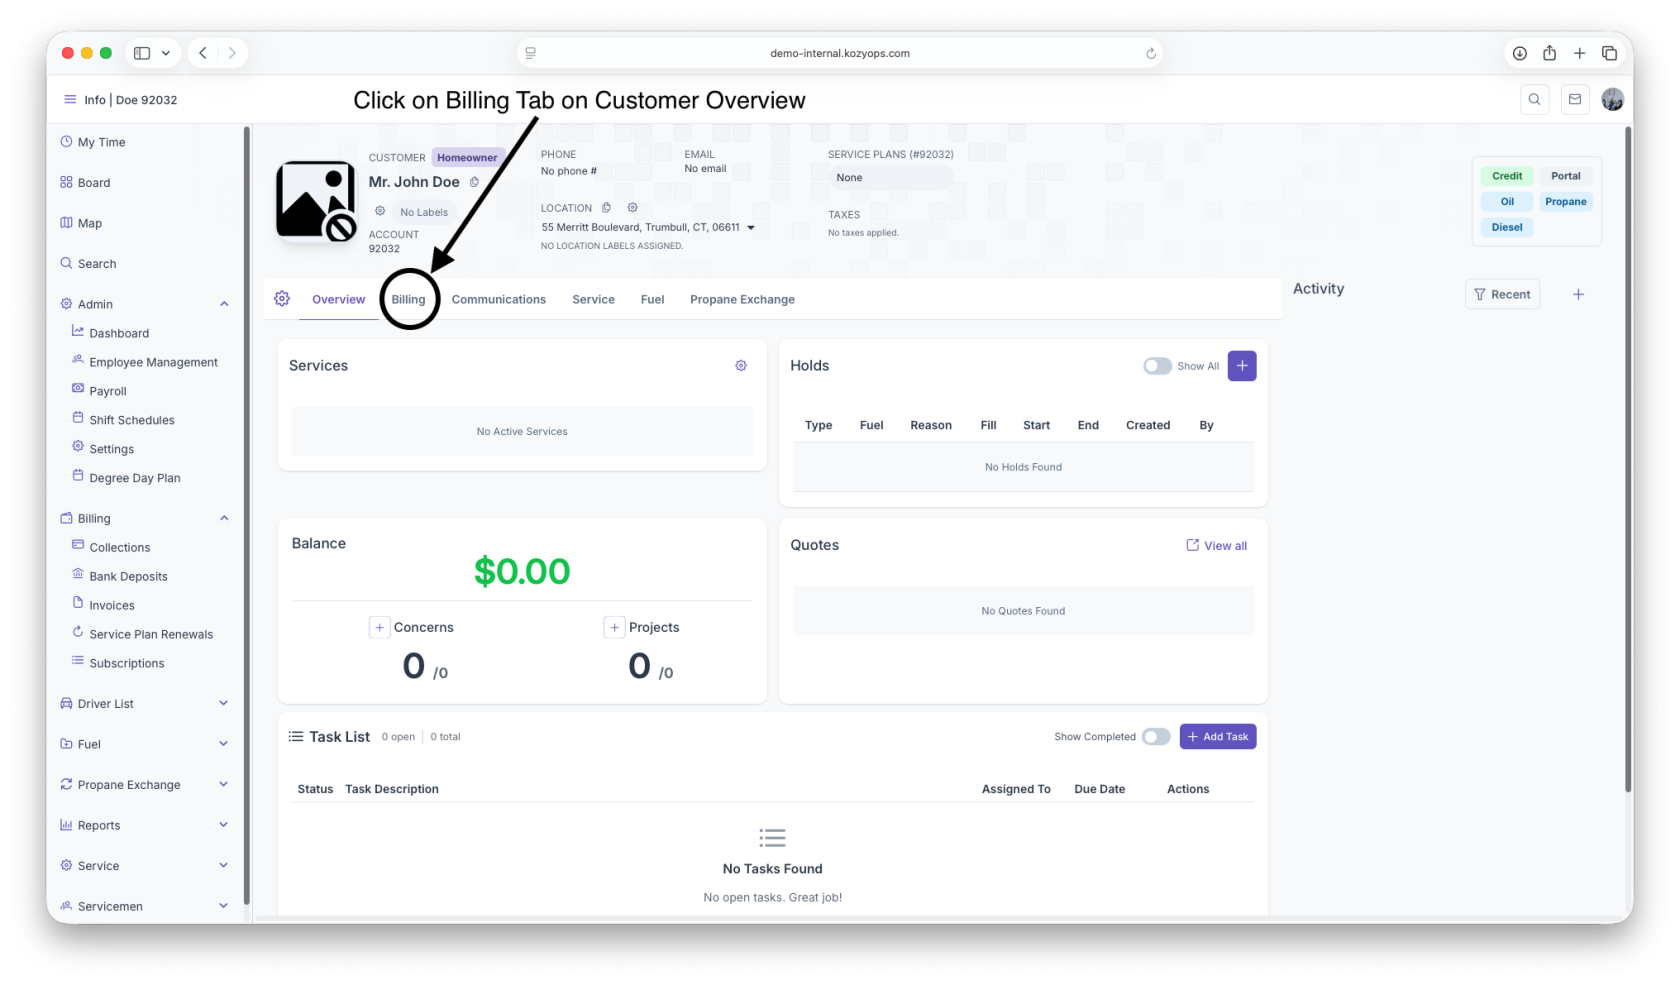
Task: Open the mail envelope icon in header
Action: 1575,99
